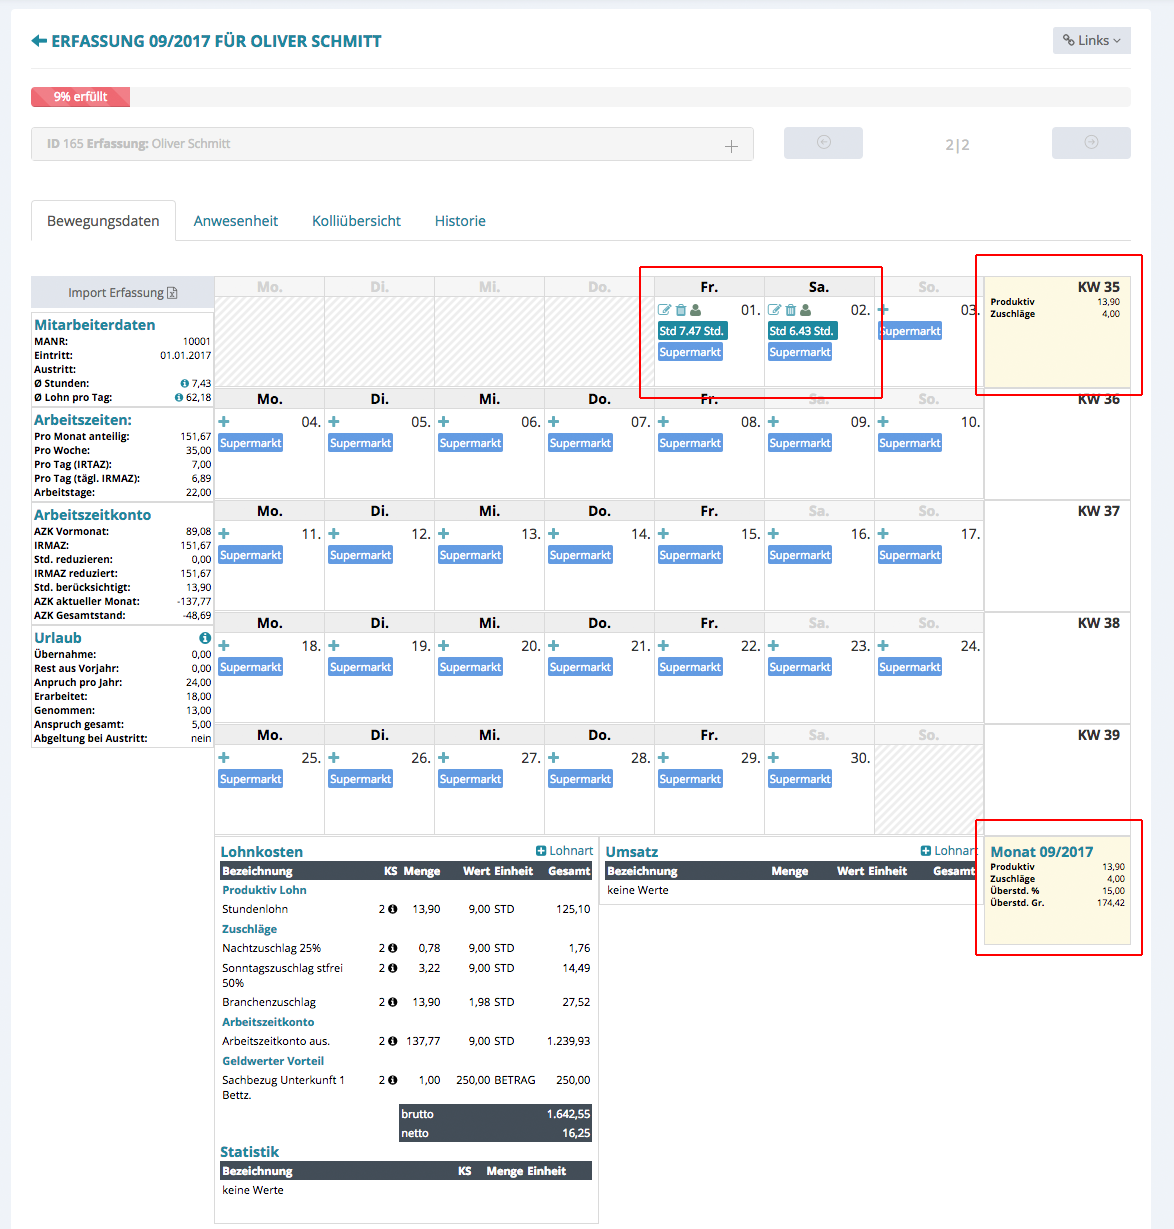The image size is (1174, 1229).
Task: Go to the next record arrow button
Action: click(1091, 143)
